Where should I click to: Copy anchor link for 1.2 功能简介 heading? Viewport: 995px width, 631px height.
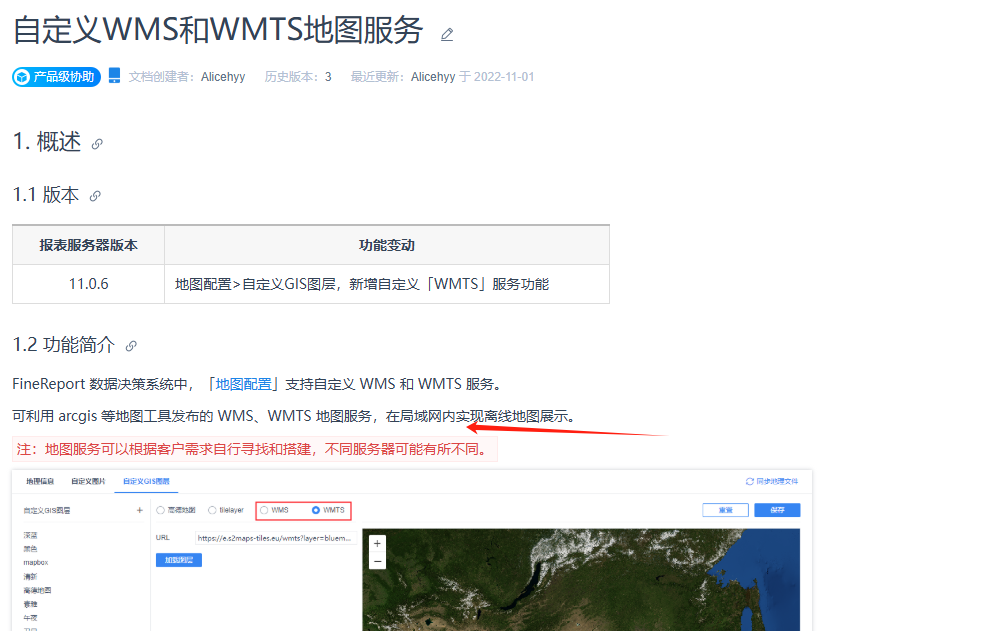click(x=131, y=346)
